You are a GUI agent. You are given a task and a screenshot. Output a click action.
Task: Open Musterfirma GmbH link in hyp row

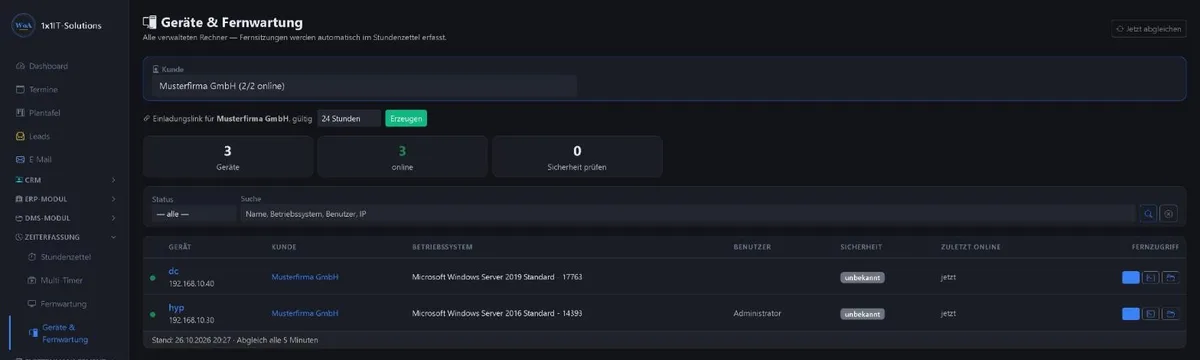[305, 314]
